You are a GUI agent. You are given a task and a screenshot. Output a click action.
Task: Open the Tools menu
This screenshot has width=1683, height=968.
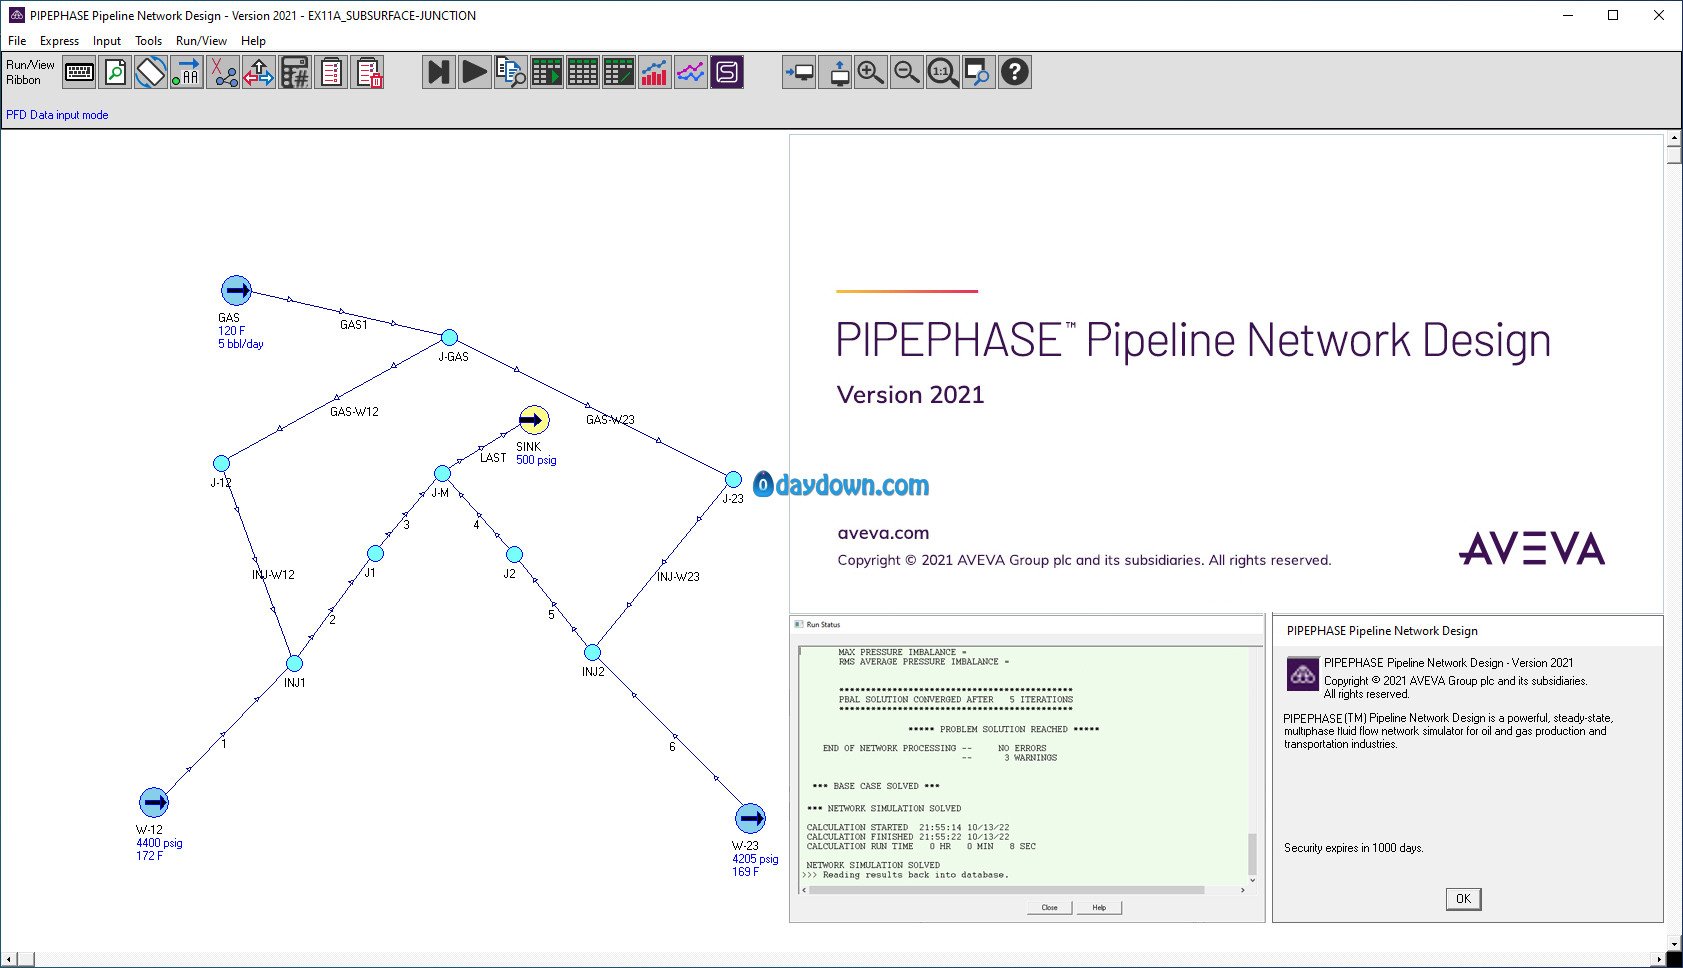tap(148, 41)
